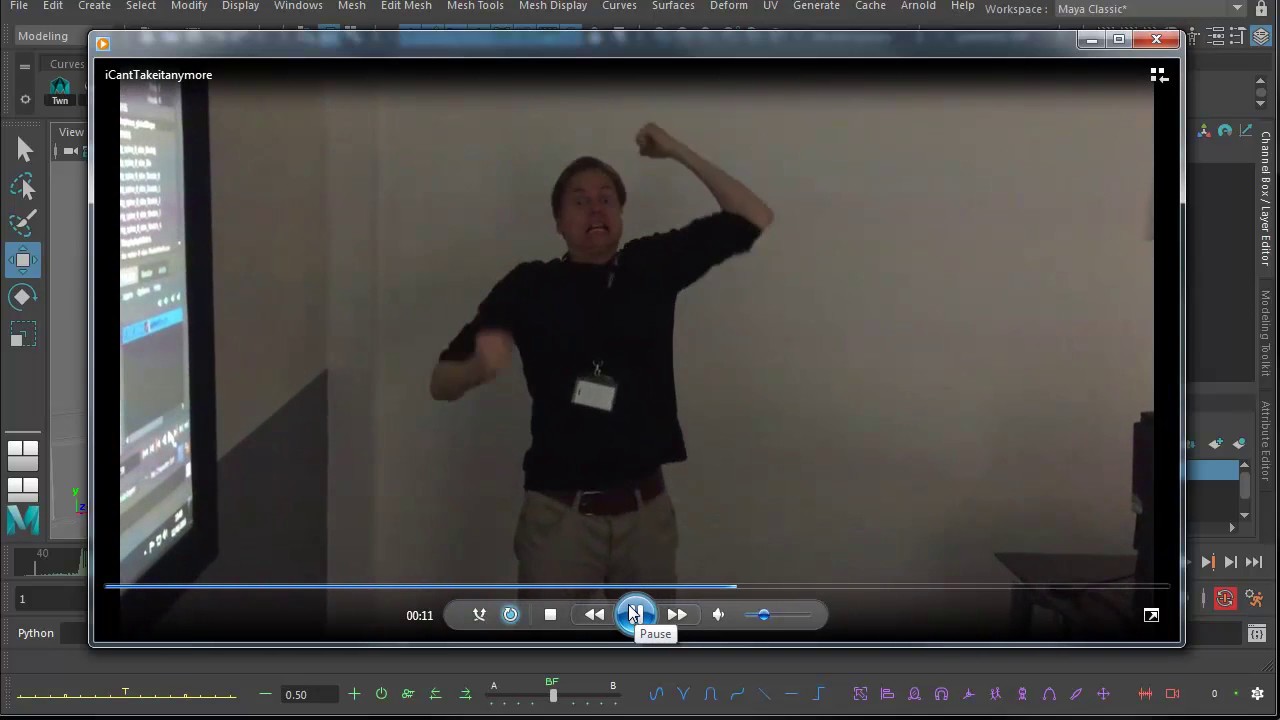Switch to four-pane viewport layout

23,456
